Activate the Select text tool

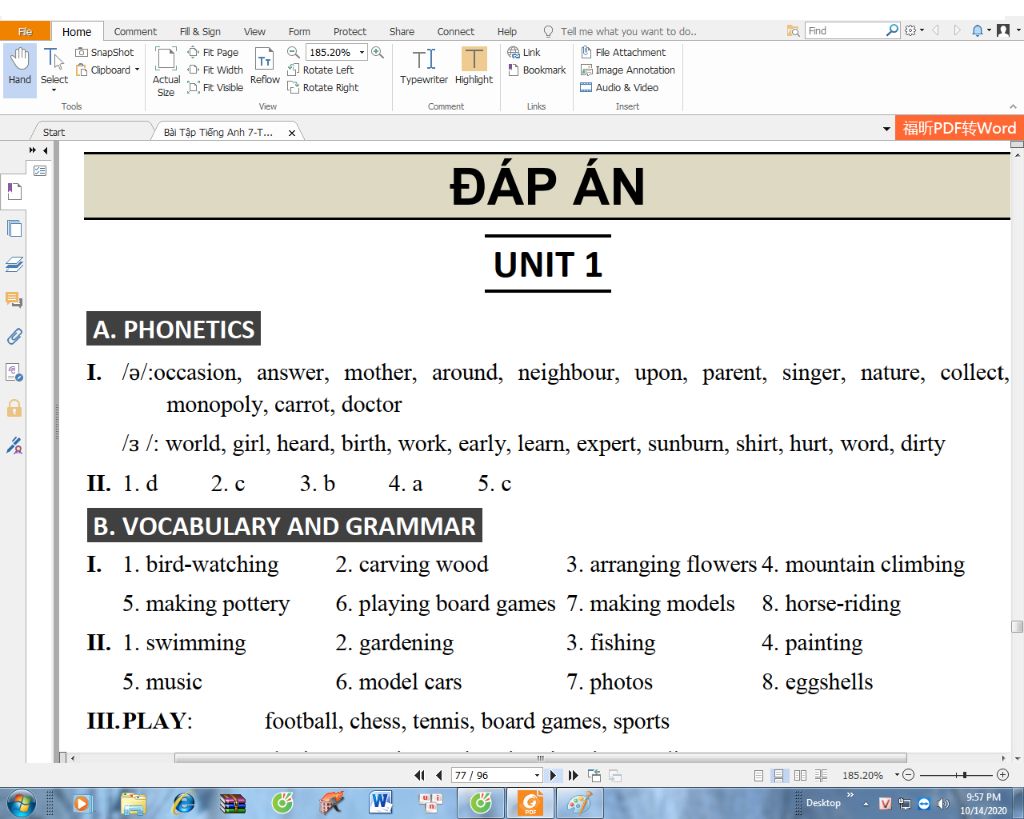click(x=54, y=67)
